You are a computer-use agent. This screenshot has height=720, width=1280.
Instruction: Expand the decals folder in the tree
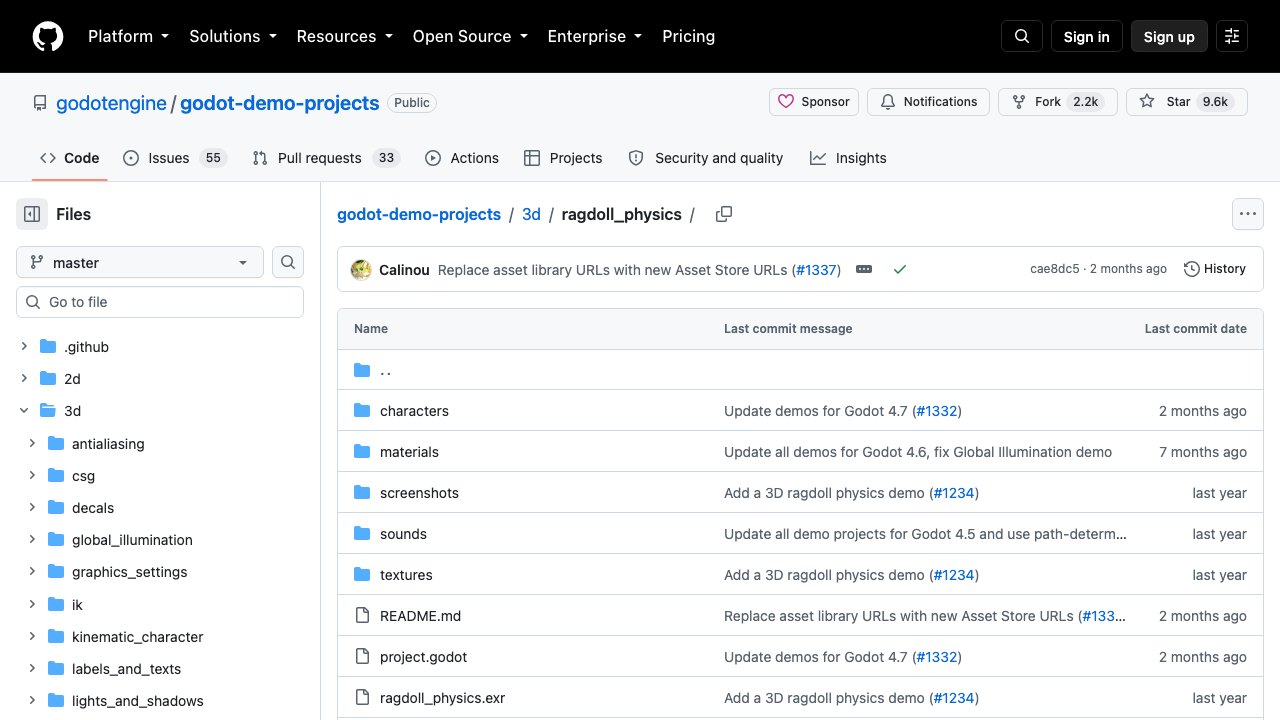coord(32,508)
